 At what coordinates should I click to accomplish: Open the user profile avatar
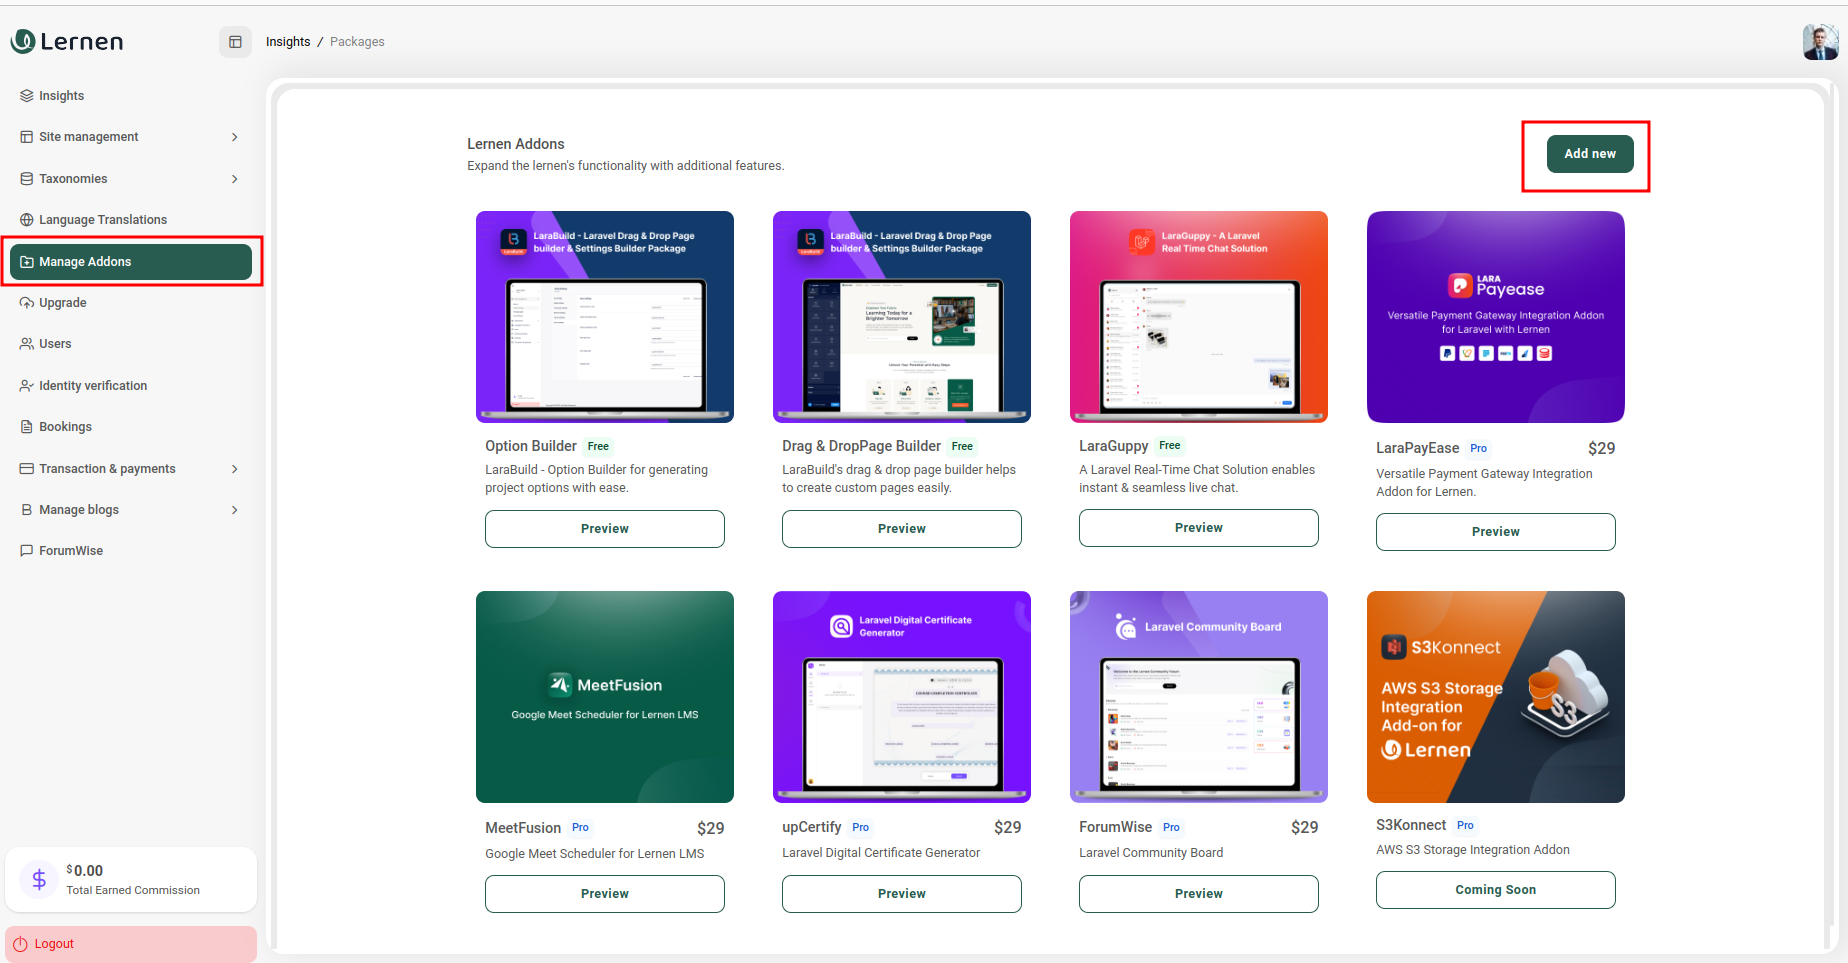tap(1819, 42)
